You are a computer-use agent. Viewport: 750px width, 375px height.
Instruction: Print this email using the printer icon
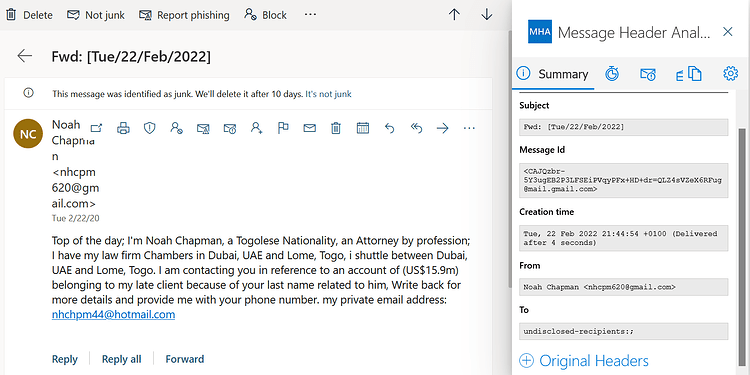(x=123, y=128)
